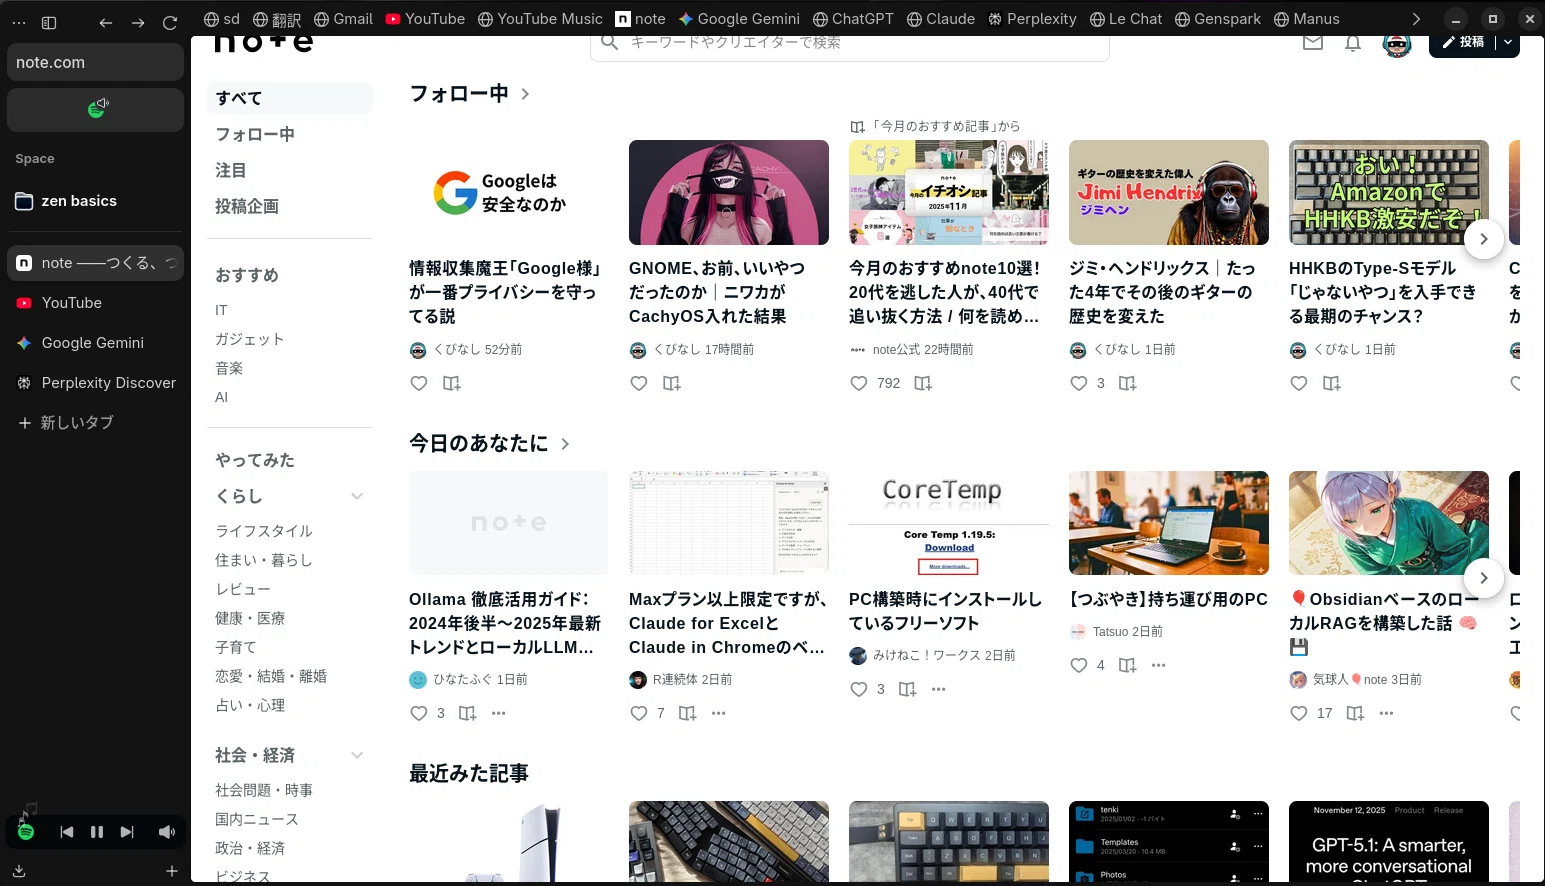Open the Manus bookmark
This screenshot has width=1545, height=886.
[x=1307, y=19]
